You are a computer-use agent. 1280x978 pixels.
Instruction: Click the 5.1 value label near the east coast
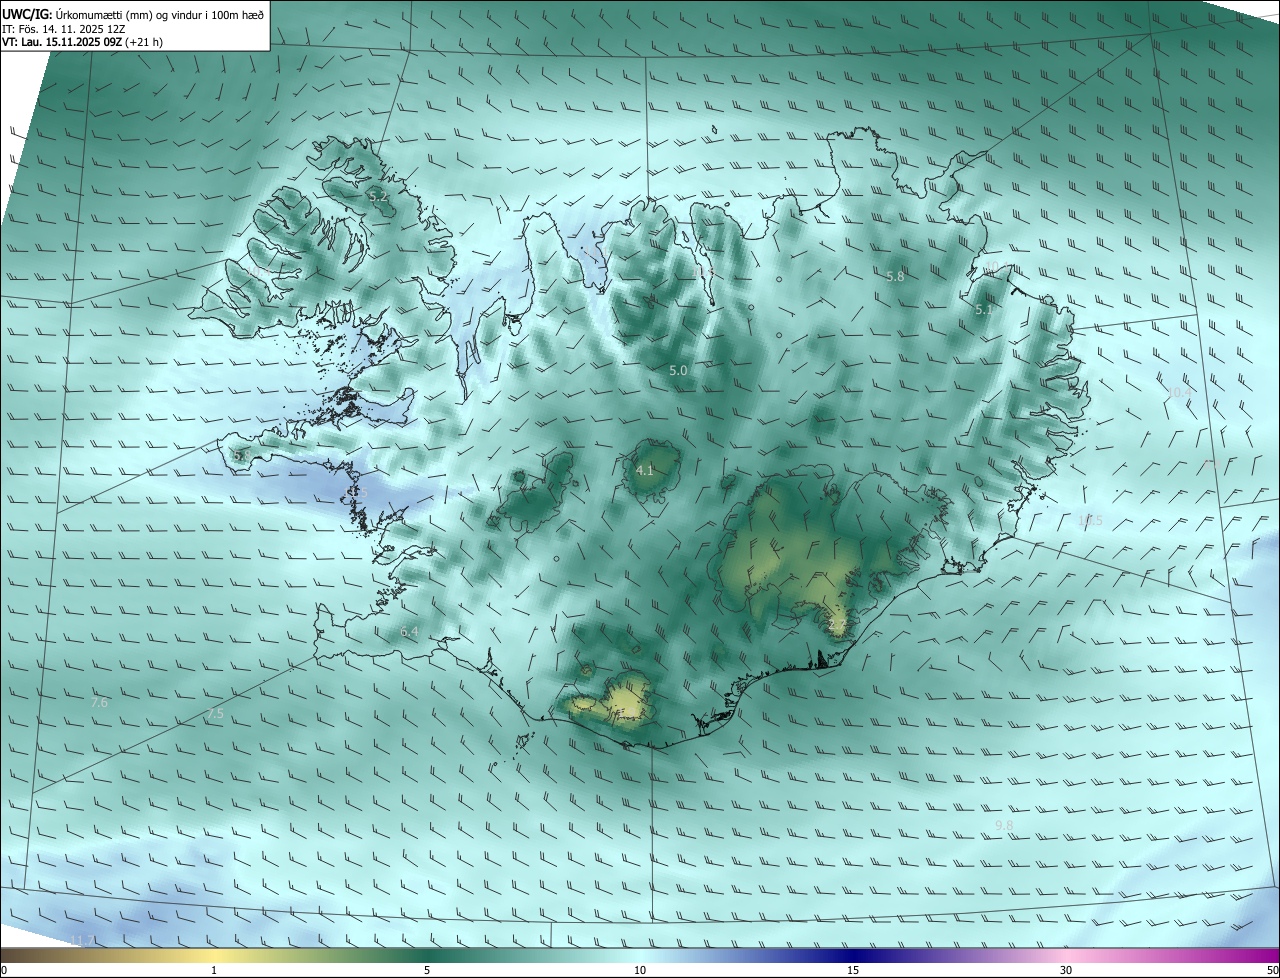tap(984, 310)
